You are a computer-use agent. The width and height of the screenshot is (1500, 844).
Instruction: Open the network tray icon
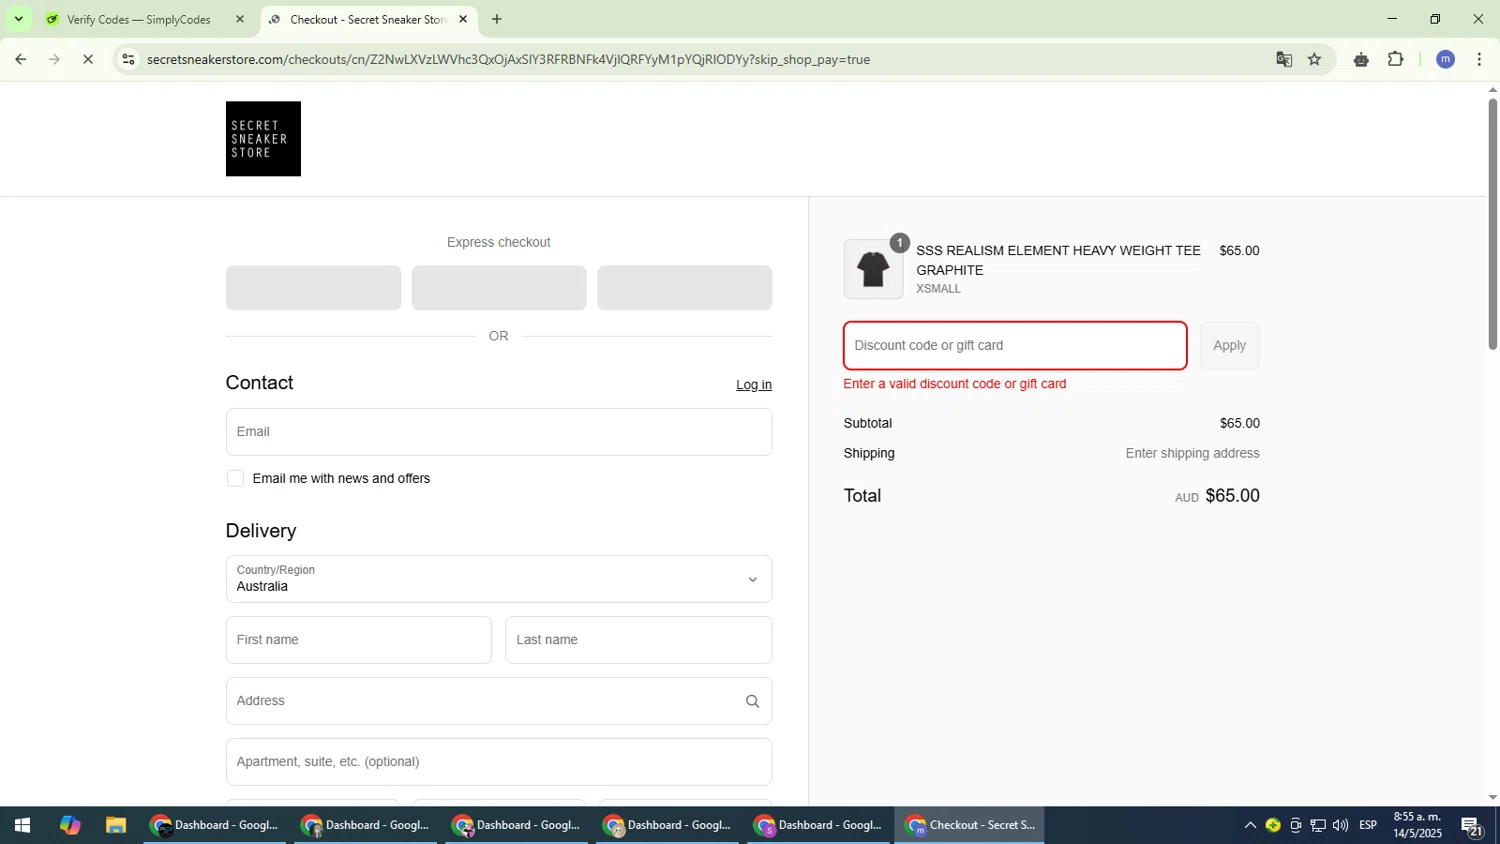[1318, 825]
